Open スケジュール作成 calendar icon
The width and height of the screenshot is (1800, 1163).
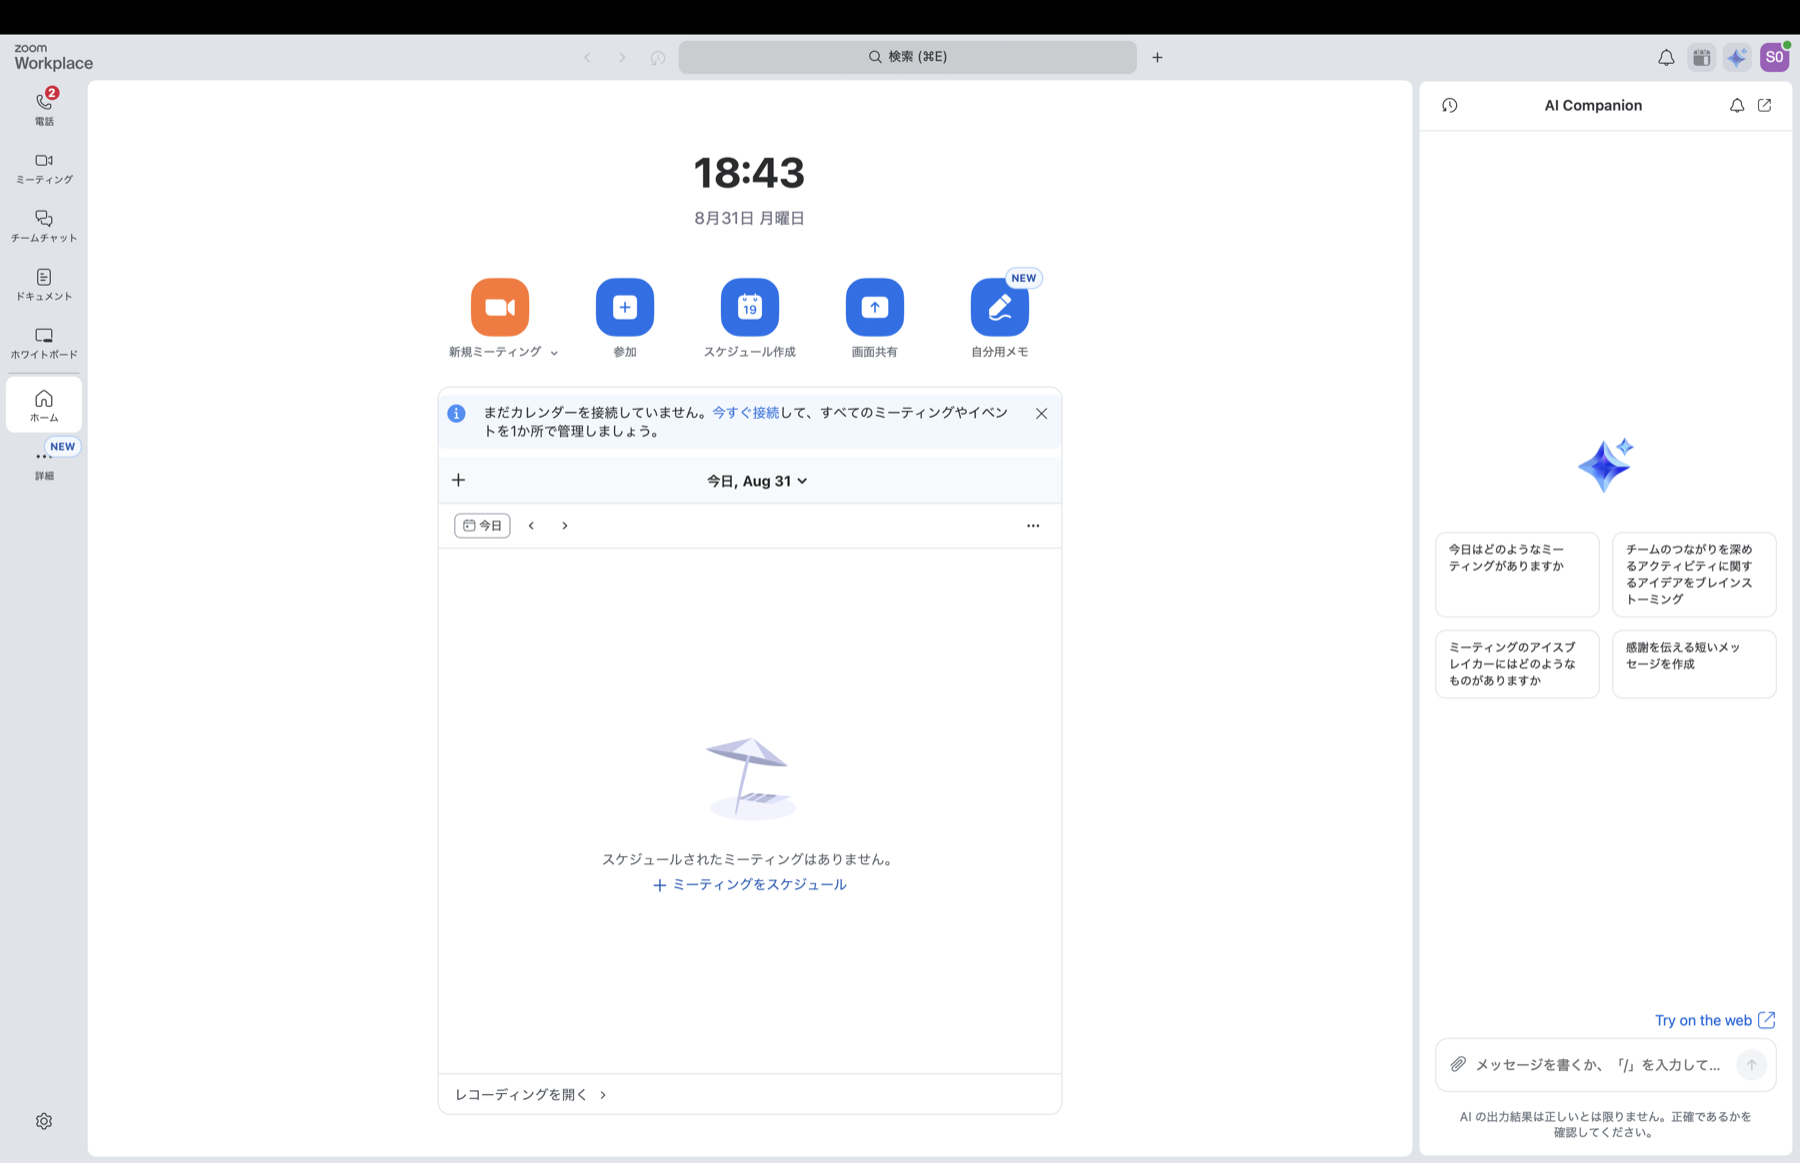tap(750, 307)
